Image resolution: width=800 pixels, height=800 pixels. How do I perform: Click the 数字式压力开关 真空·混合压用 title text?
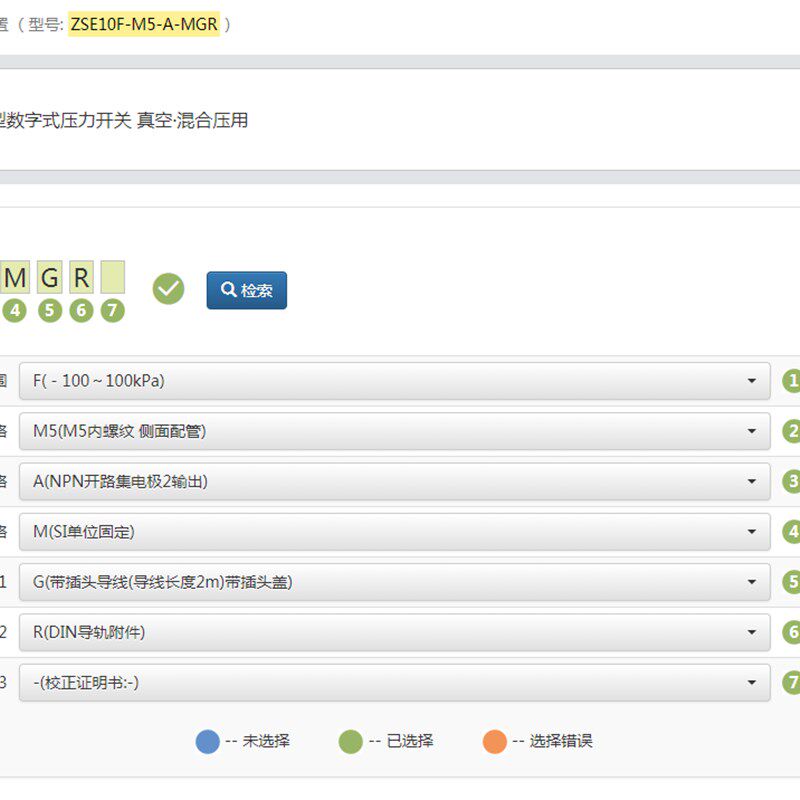pos(124,120)
